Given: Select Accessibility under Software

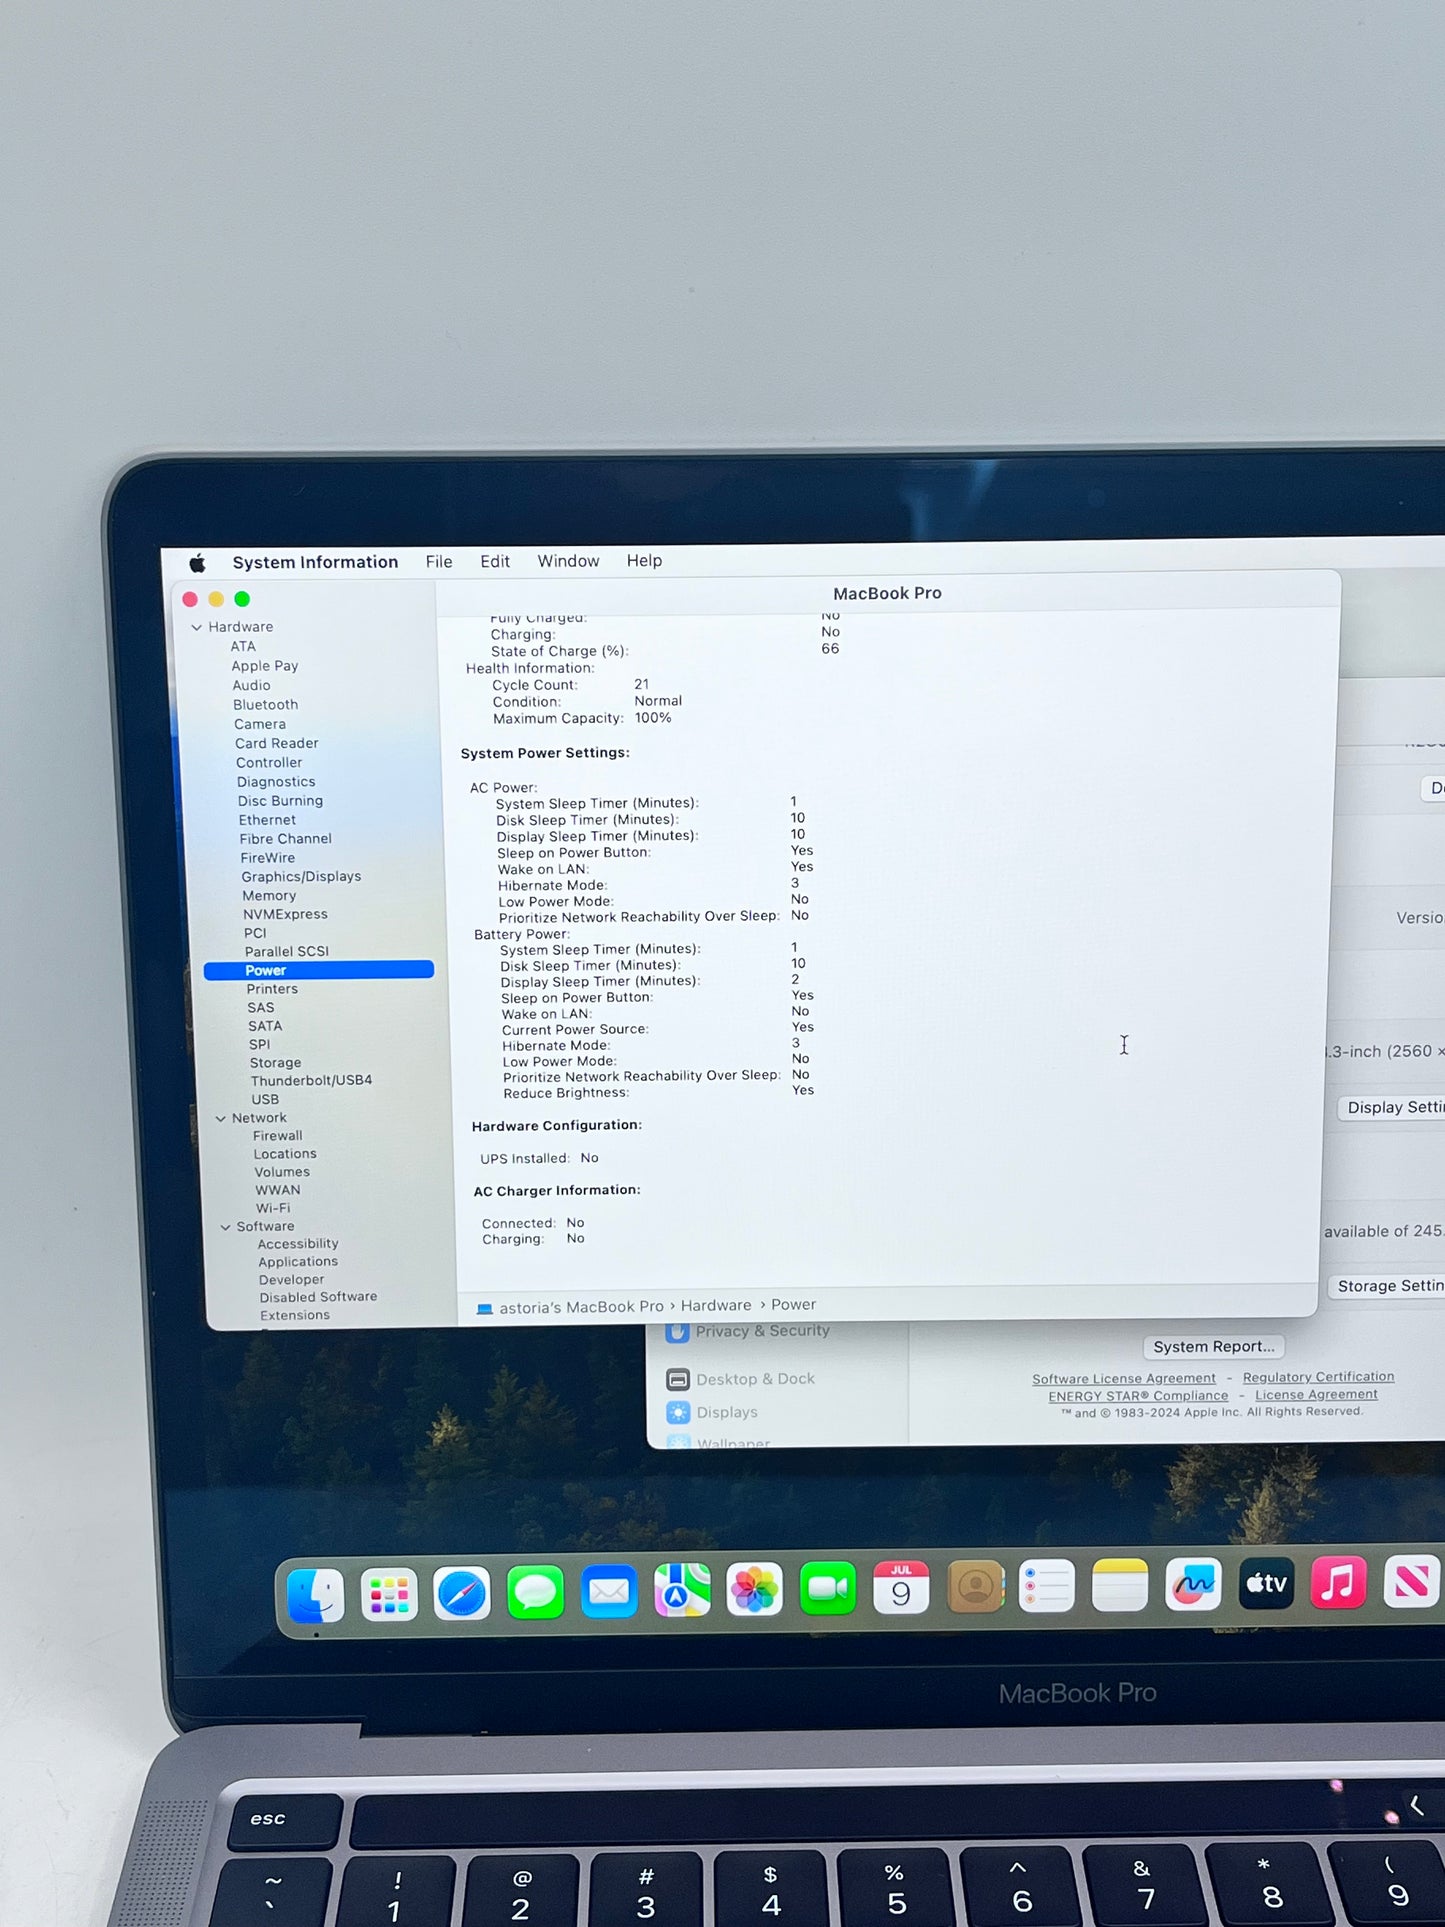Looking at the screenshot, I should click(x=298, y=1245).
